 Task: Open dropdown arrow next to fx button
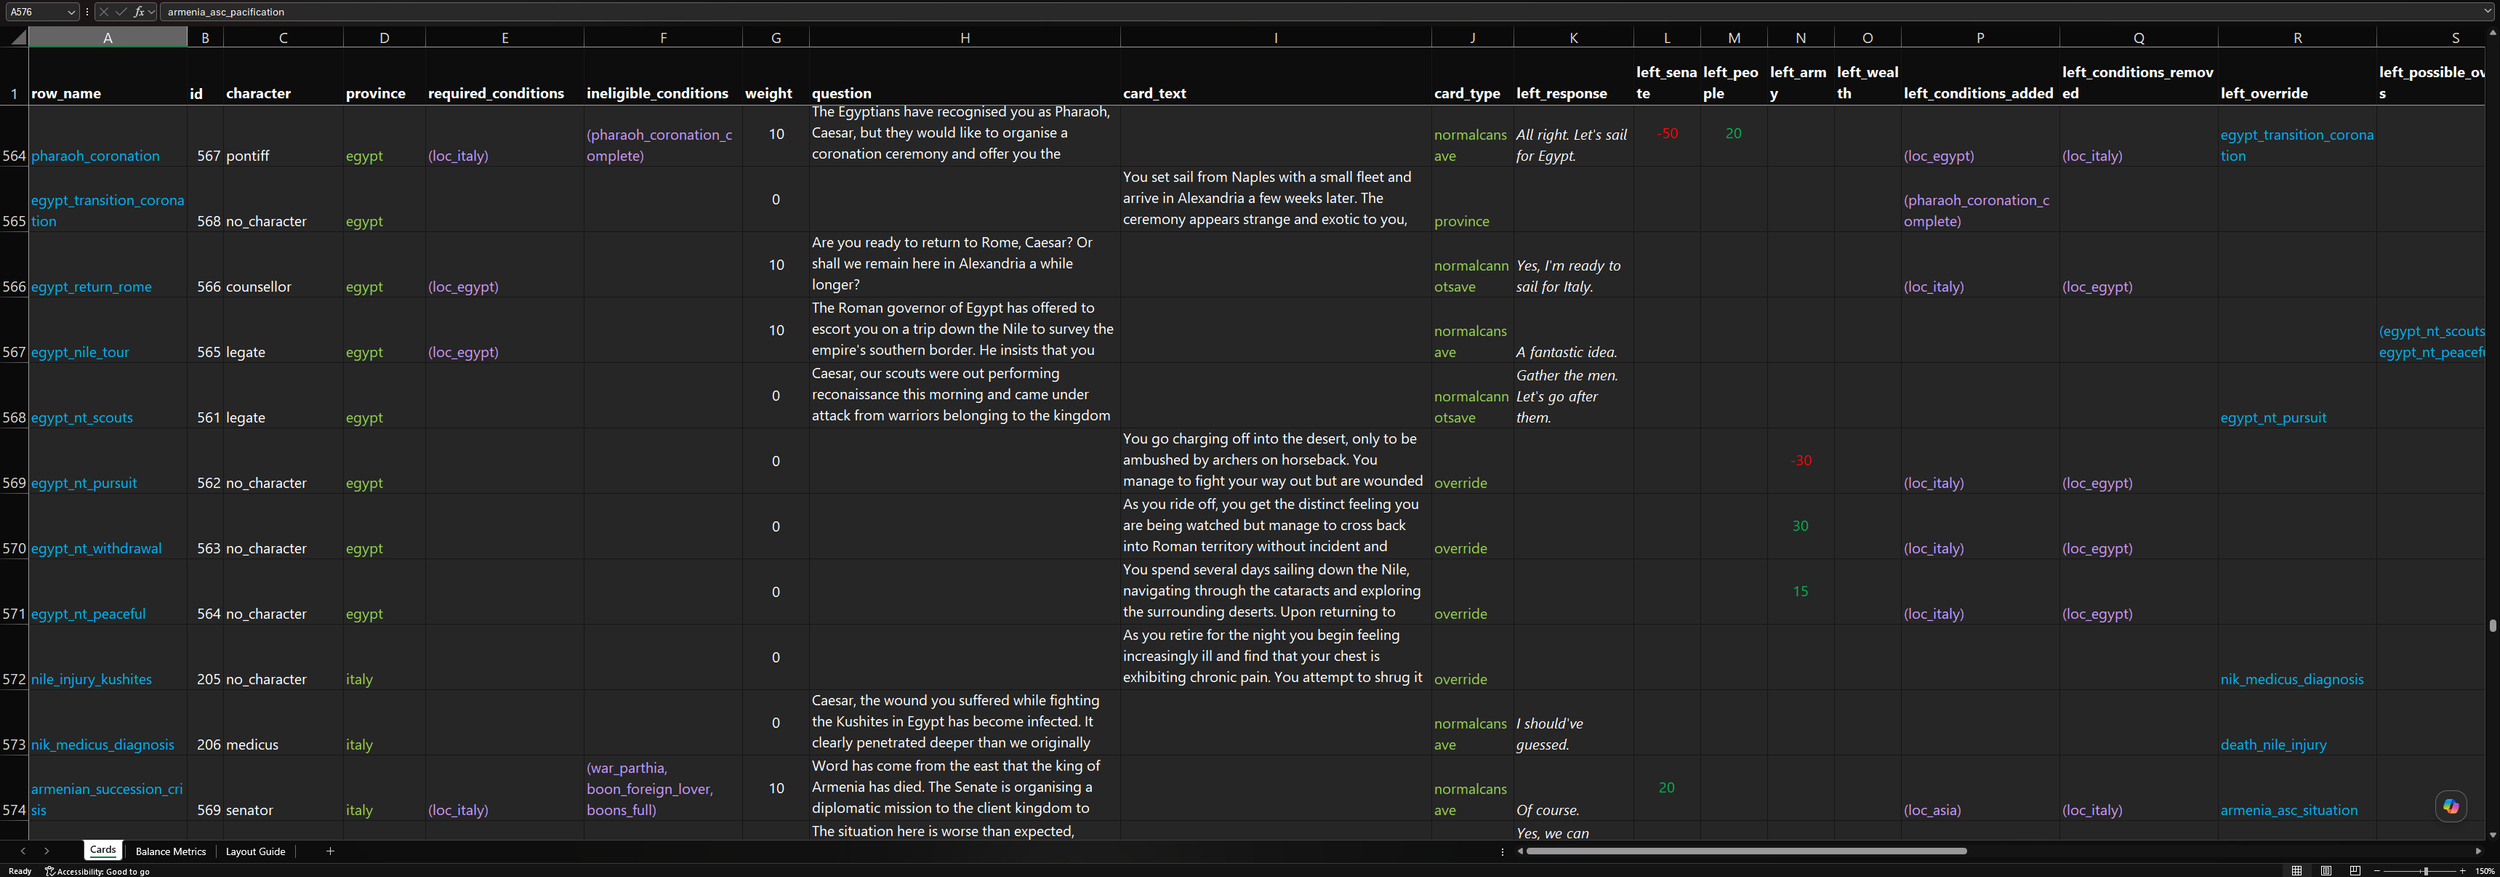[152, 12]
